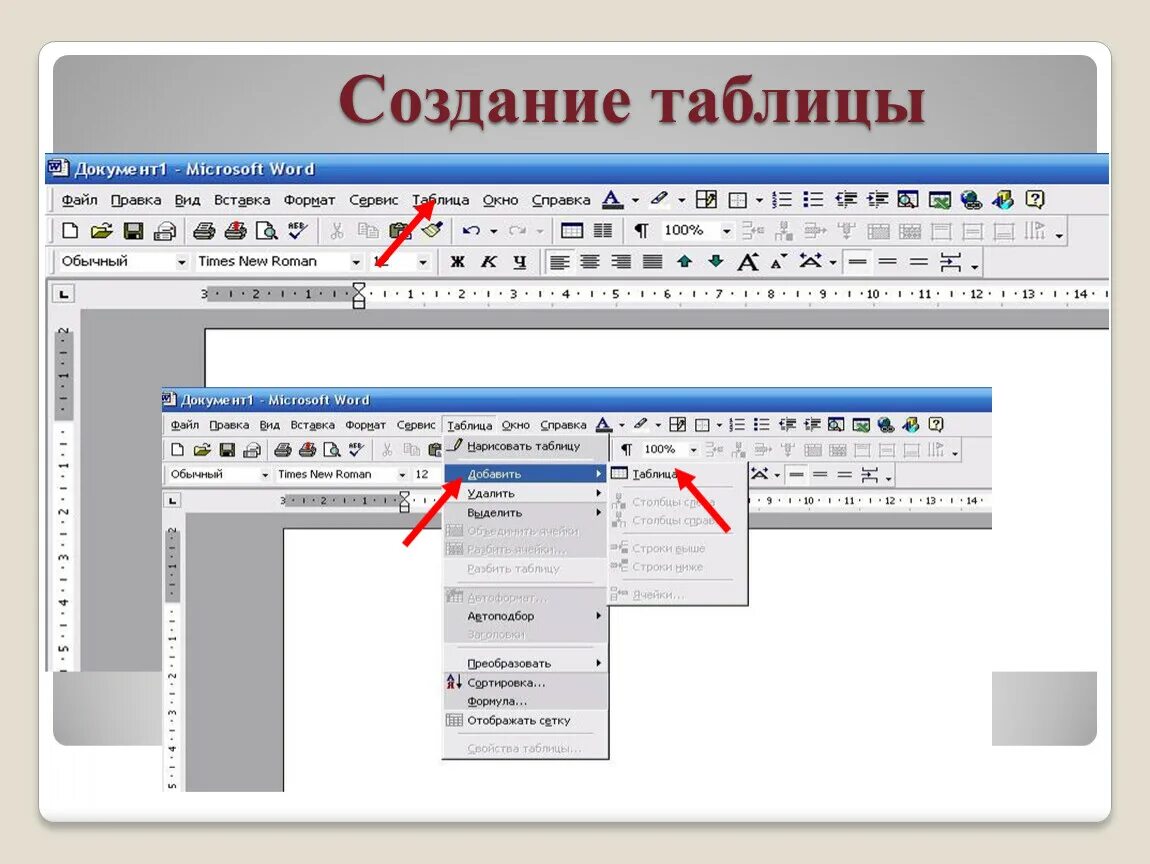Image resolution: width=1150 pixels, height=864 pixels.
Task: Toggle paragraph marks ¶ in front Word window
Action: [x=626, y=450]
